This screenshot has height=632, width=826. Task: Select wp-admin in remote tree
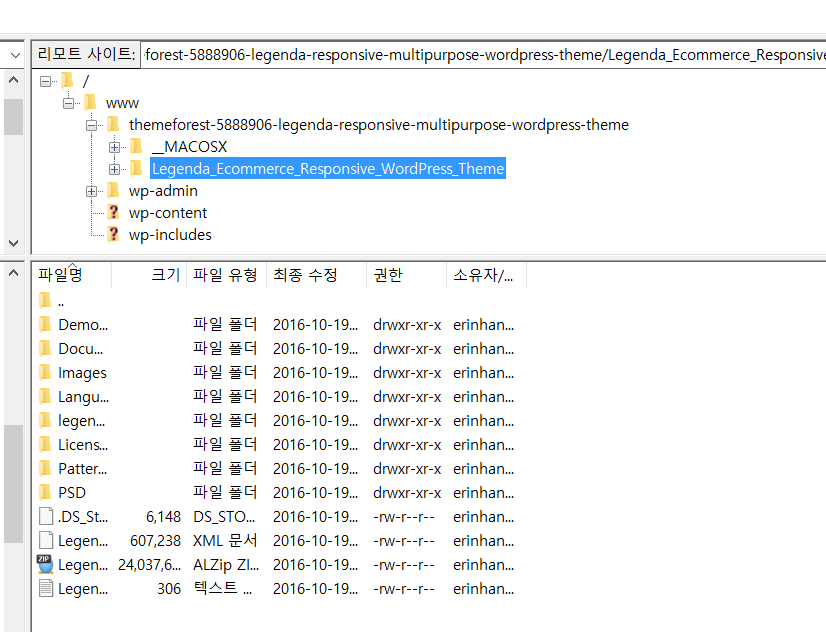[x=163, y=191]
